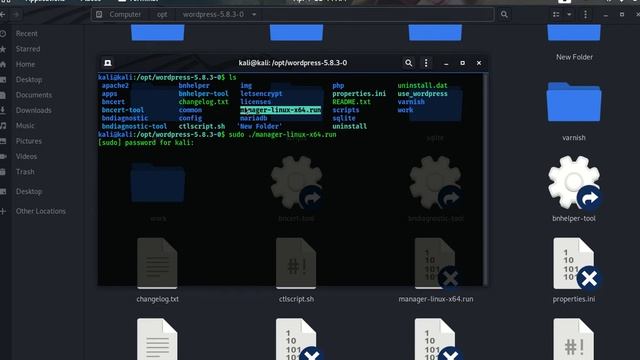Click the sudo password prompt line
This screenshot has width=640, height=360.
click(x=146, y=142)
